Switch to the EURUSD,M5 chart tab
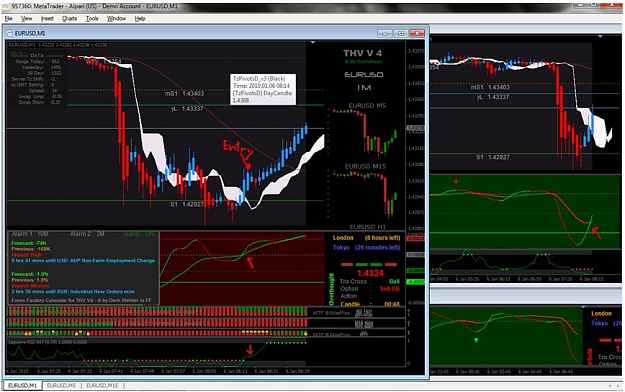Screen dimensions: 625x392 coord(61,386)
